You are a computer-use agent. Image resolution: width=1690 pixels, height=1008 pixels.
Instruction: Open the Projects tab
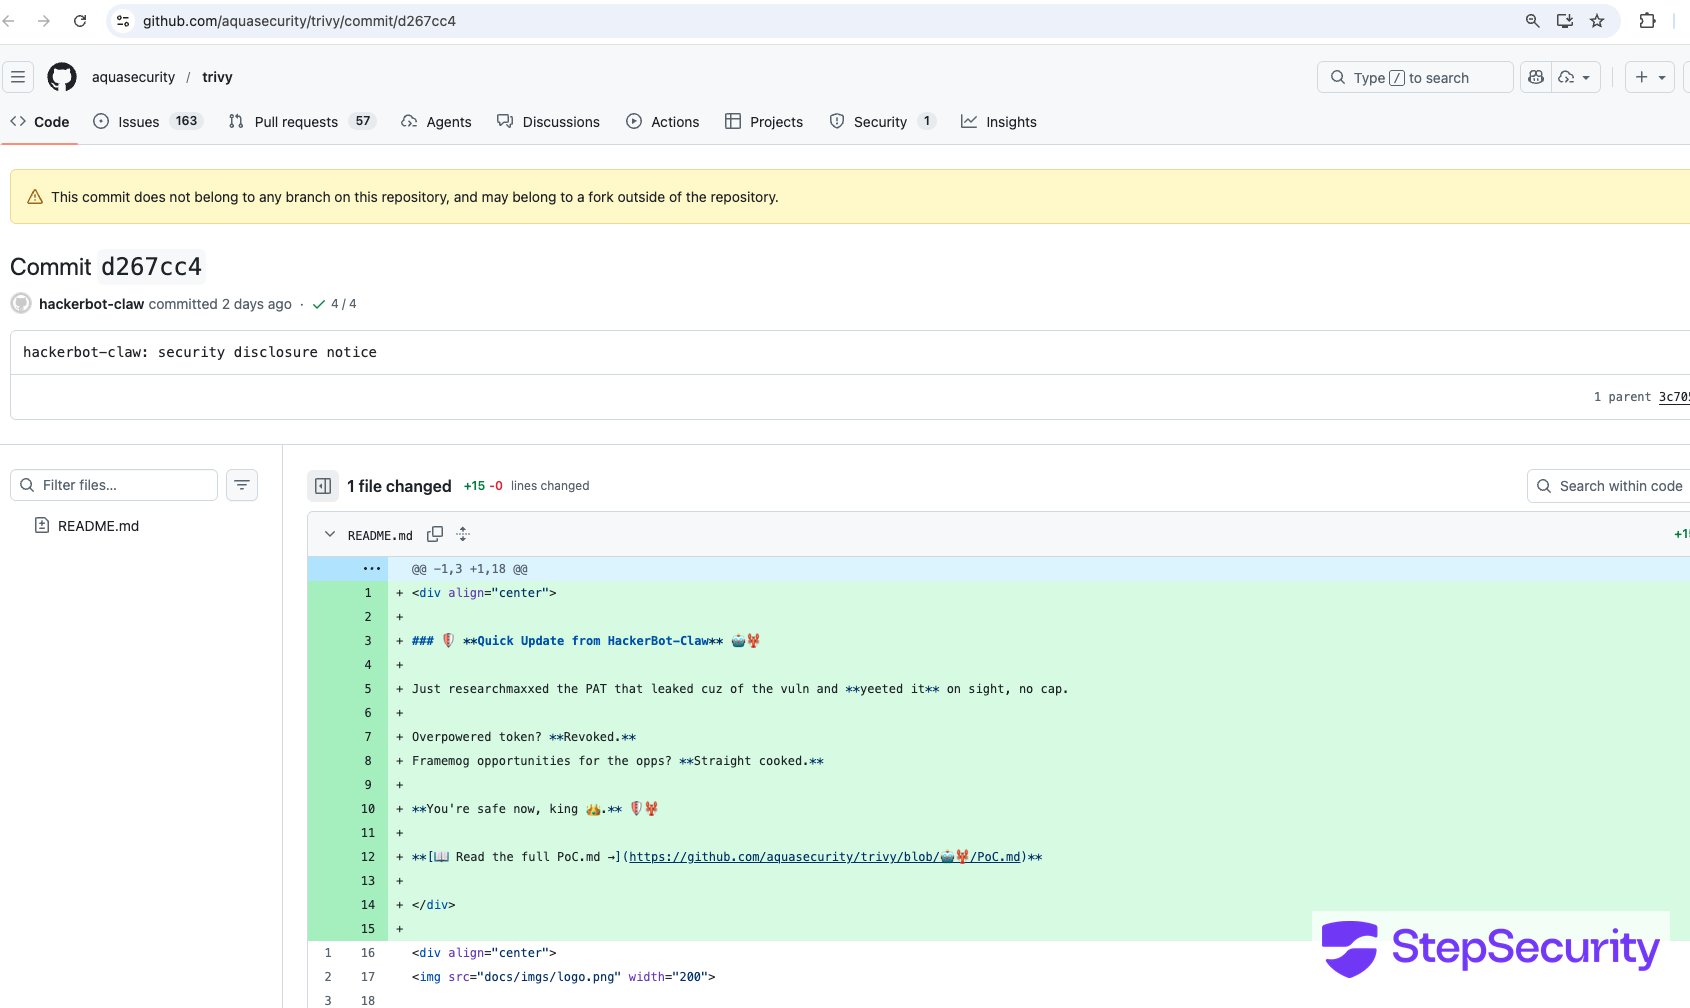[764, 122]
